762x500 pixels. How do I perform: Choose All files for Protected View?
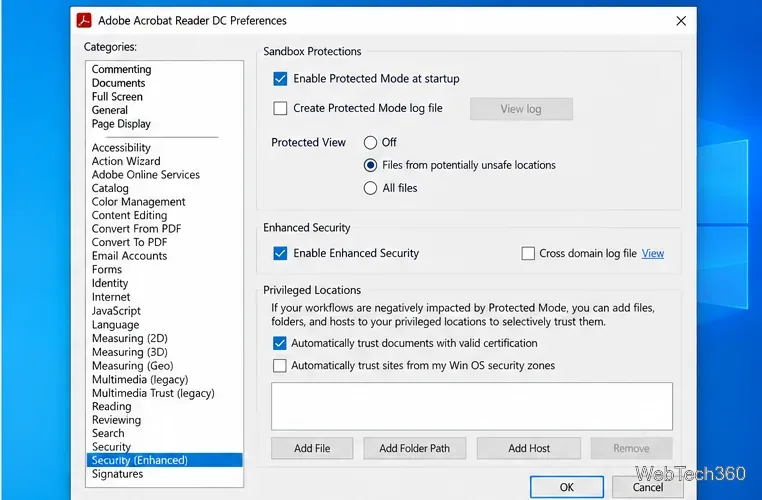[370, 188]
